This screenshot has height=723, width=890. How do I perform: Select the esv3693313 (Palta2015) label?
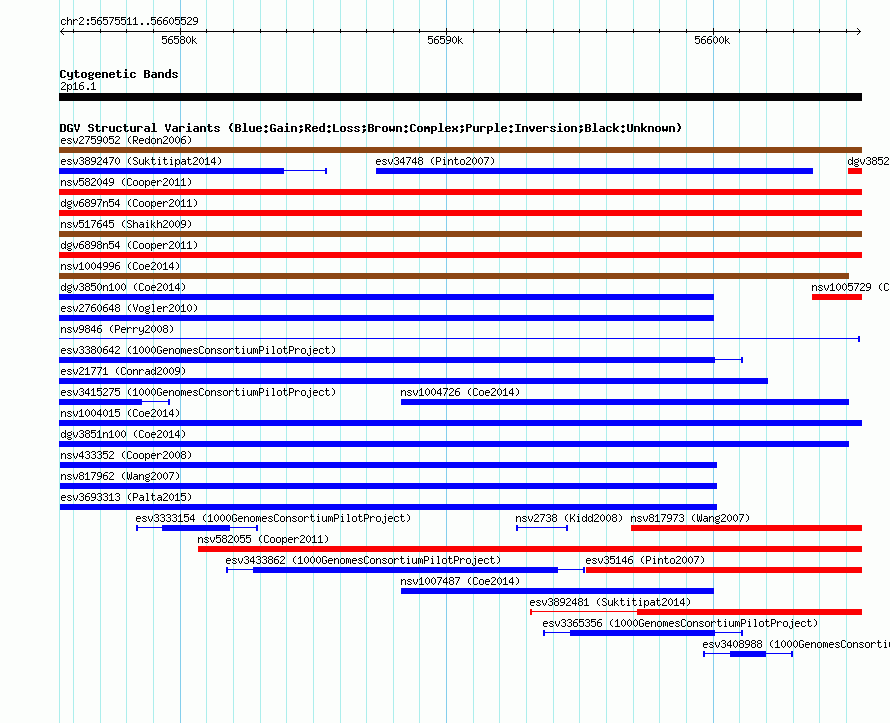[126, 497]
